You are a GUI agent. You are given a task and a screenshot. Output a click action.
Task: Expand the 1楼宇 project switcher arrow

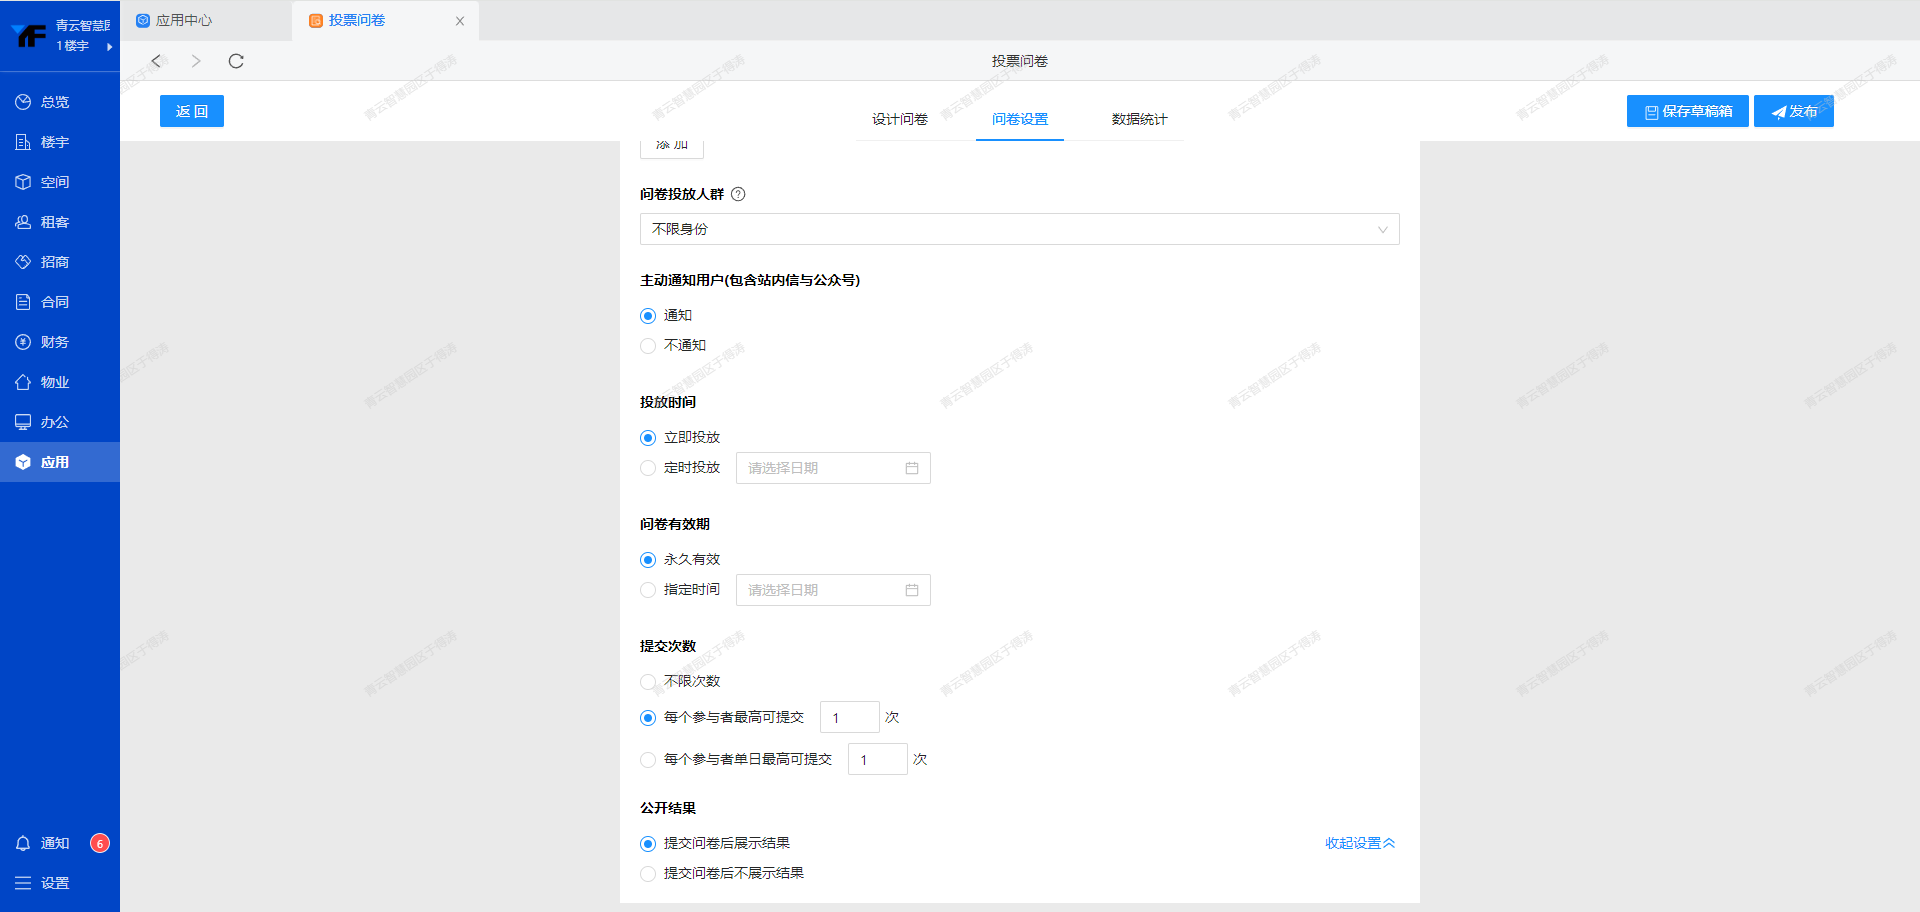[109, 46]
